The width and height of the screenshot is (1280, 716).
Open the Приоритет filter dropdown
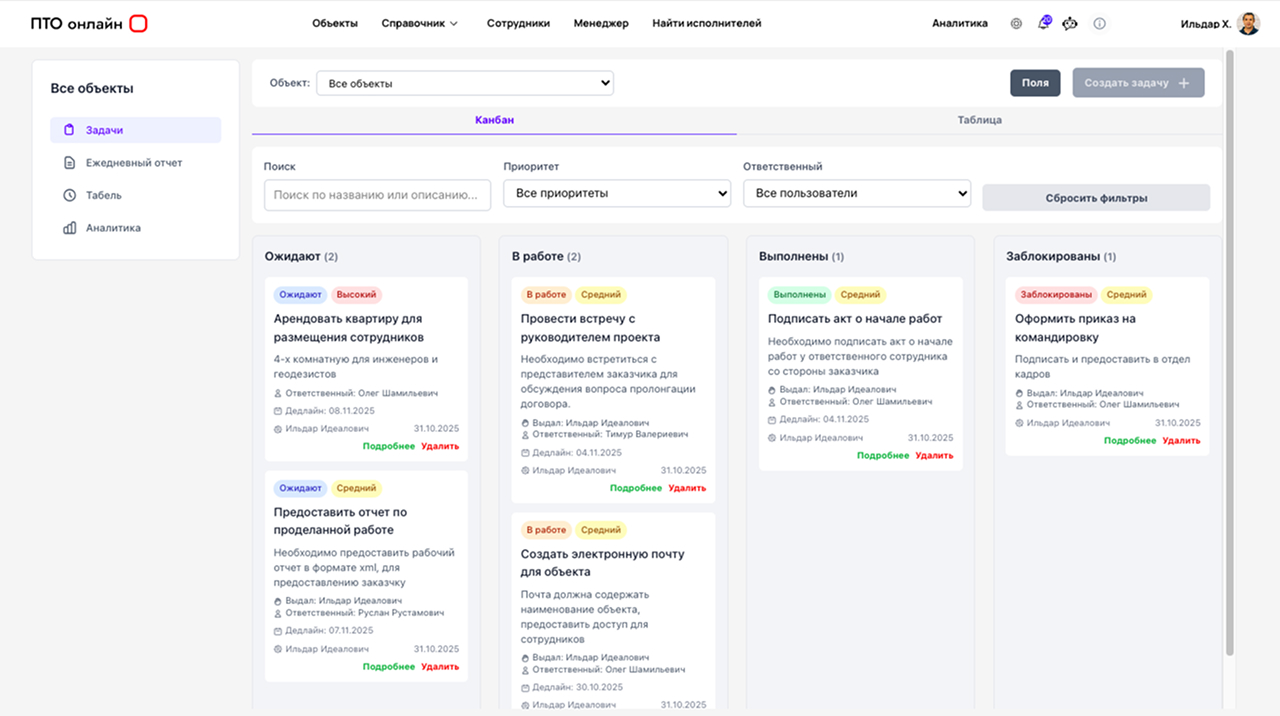(616, 193)
